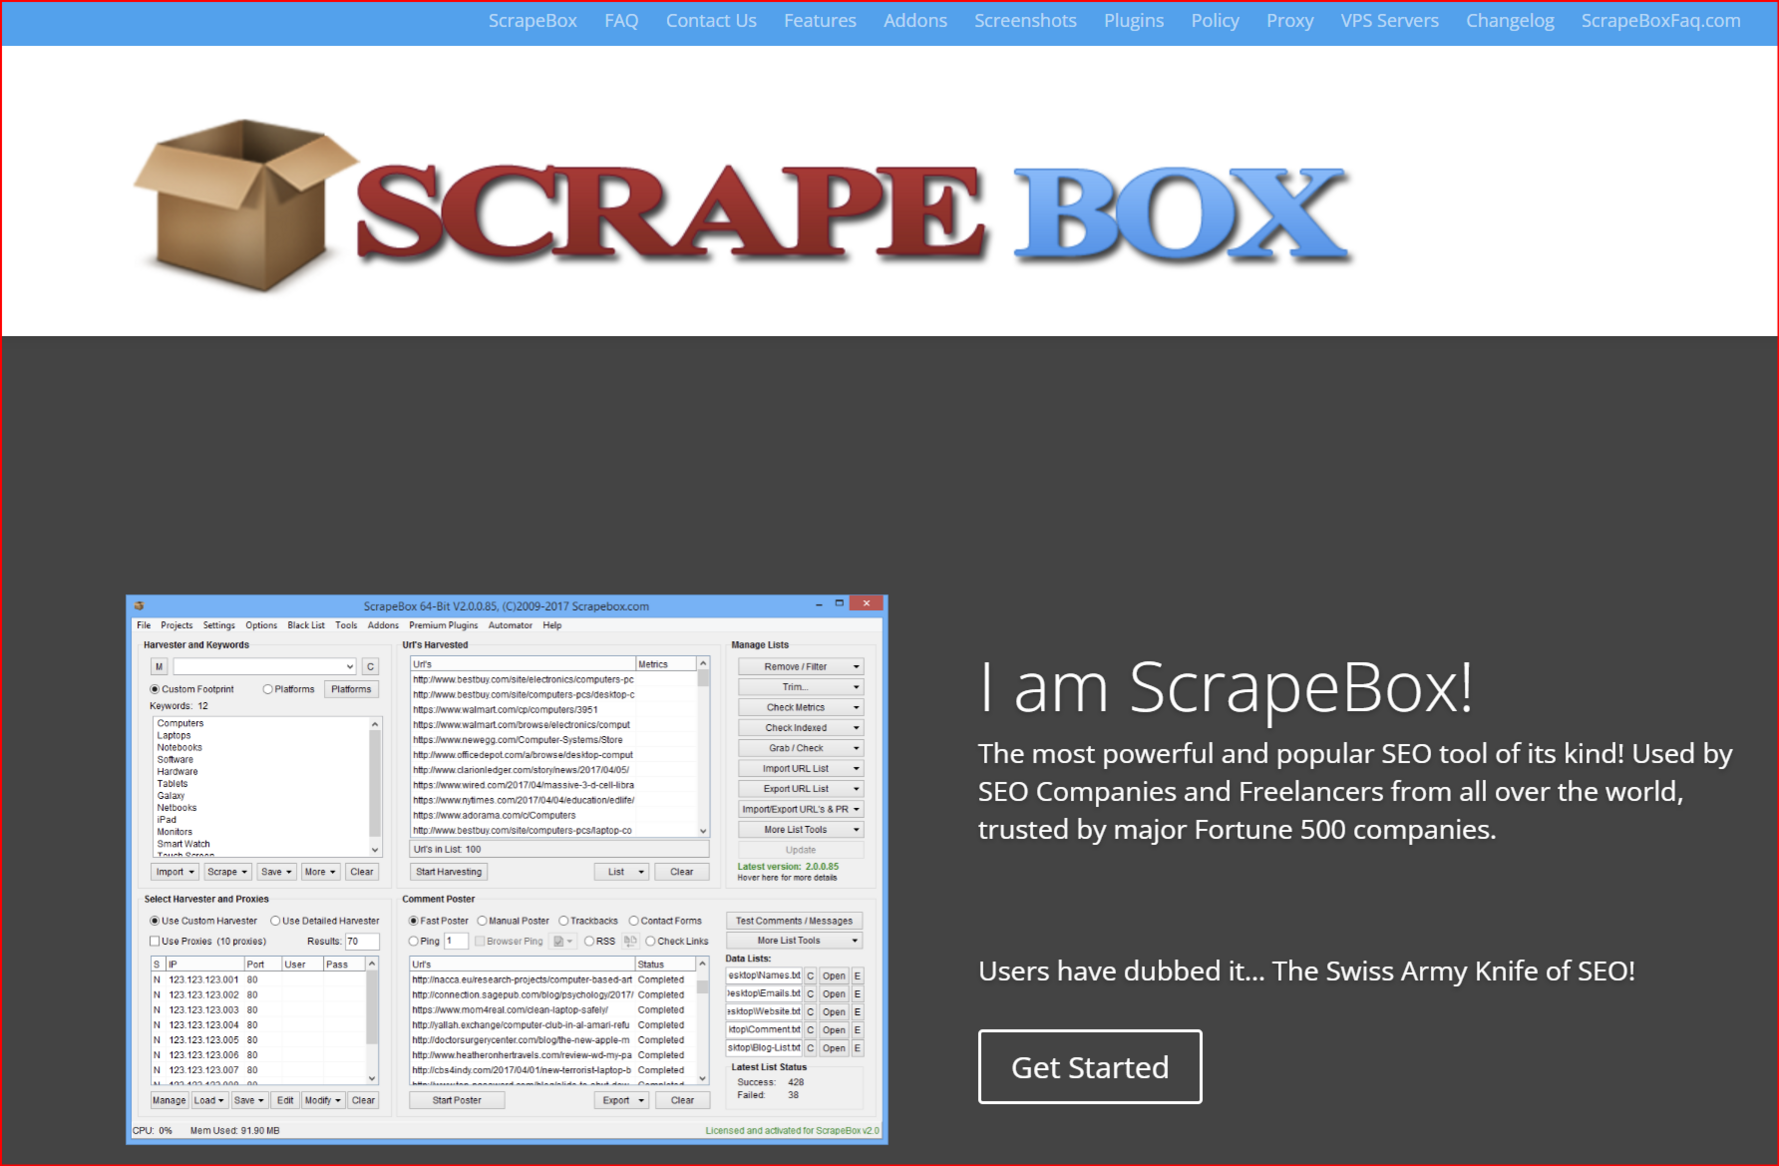The height and width of the screenshot is (1166, 1779).
Task: Click Test Comments / Messages button
Action: point(794,921)
